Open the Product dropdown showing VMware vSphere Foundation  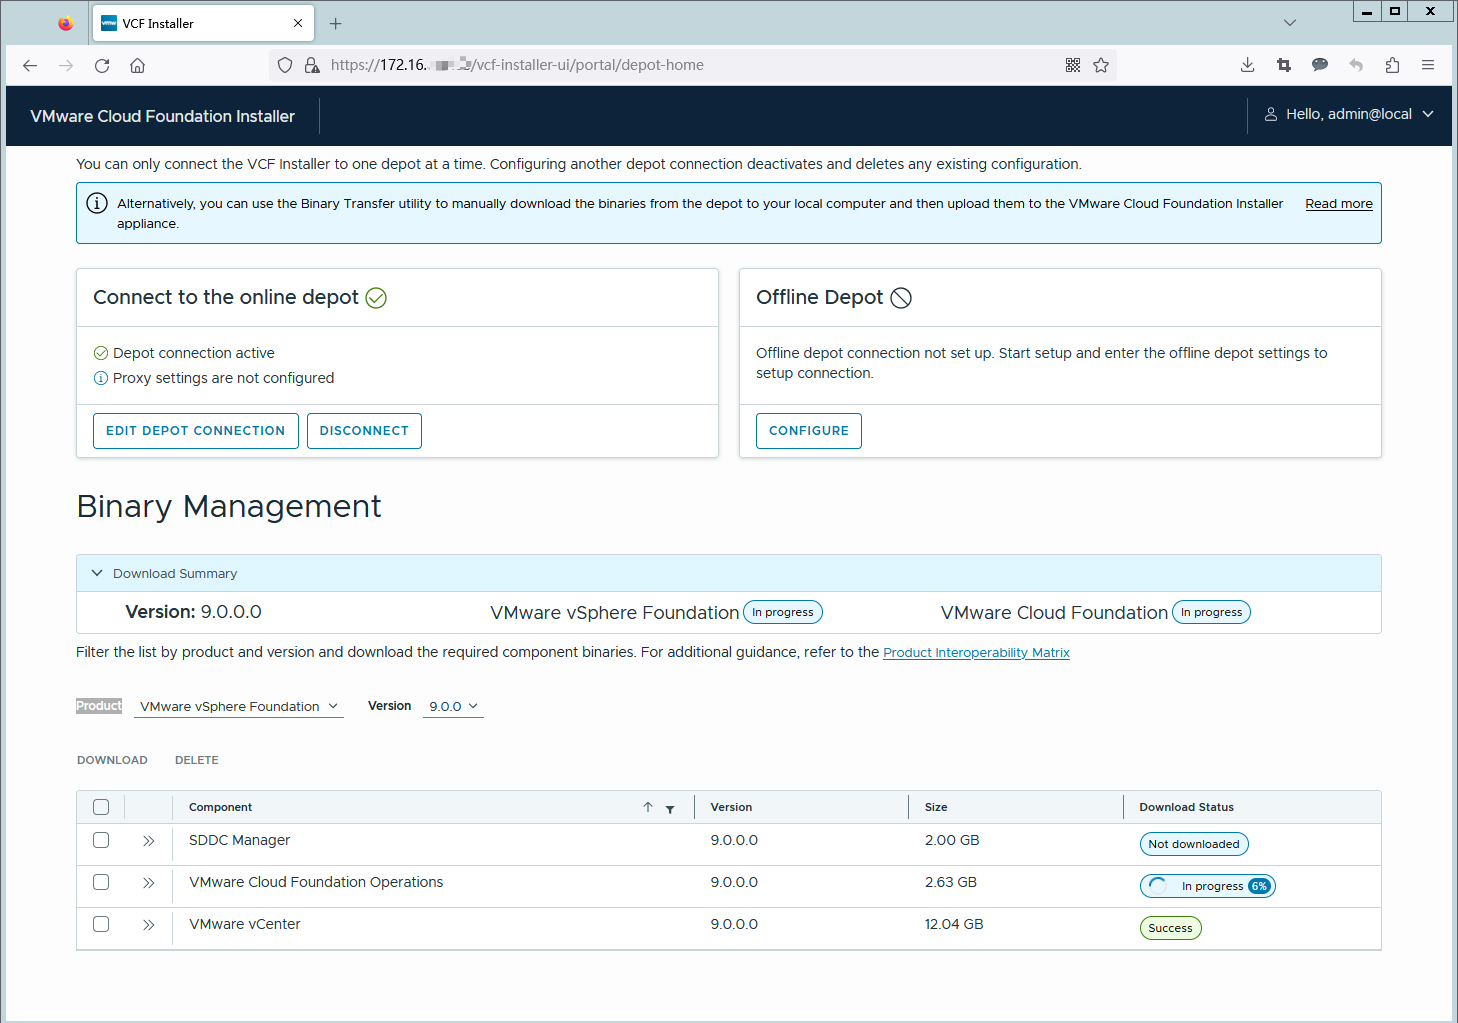click(x=239, y=706)
